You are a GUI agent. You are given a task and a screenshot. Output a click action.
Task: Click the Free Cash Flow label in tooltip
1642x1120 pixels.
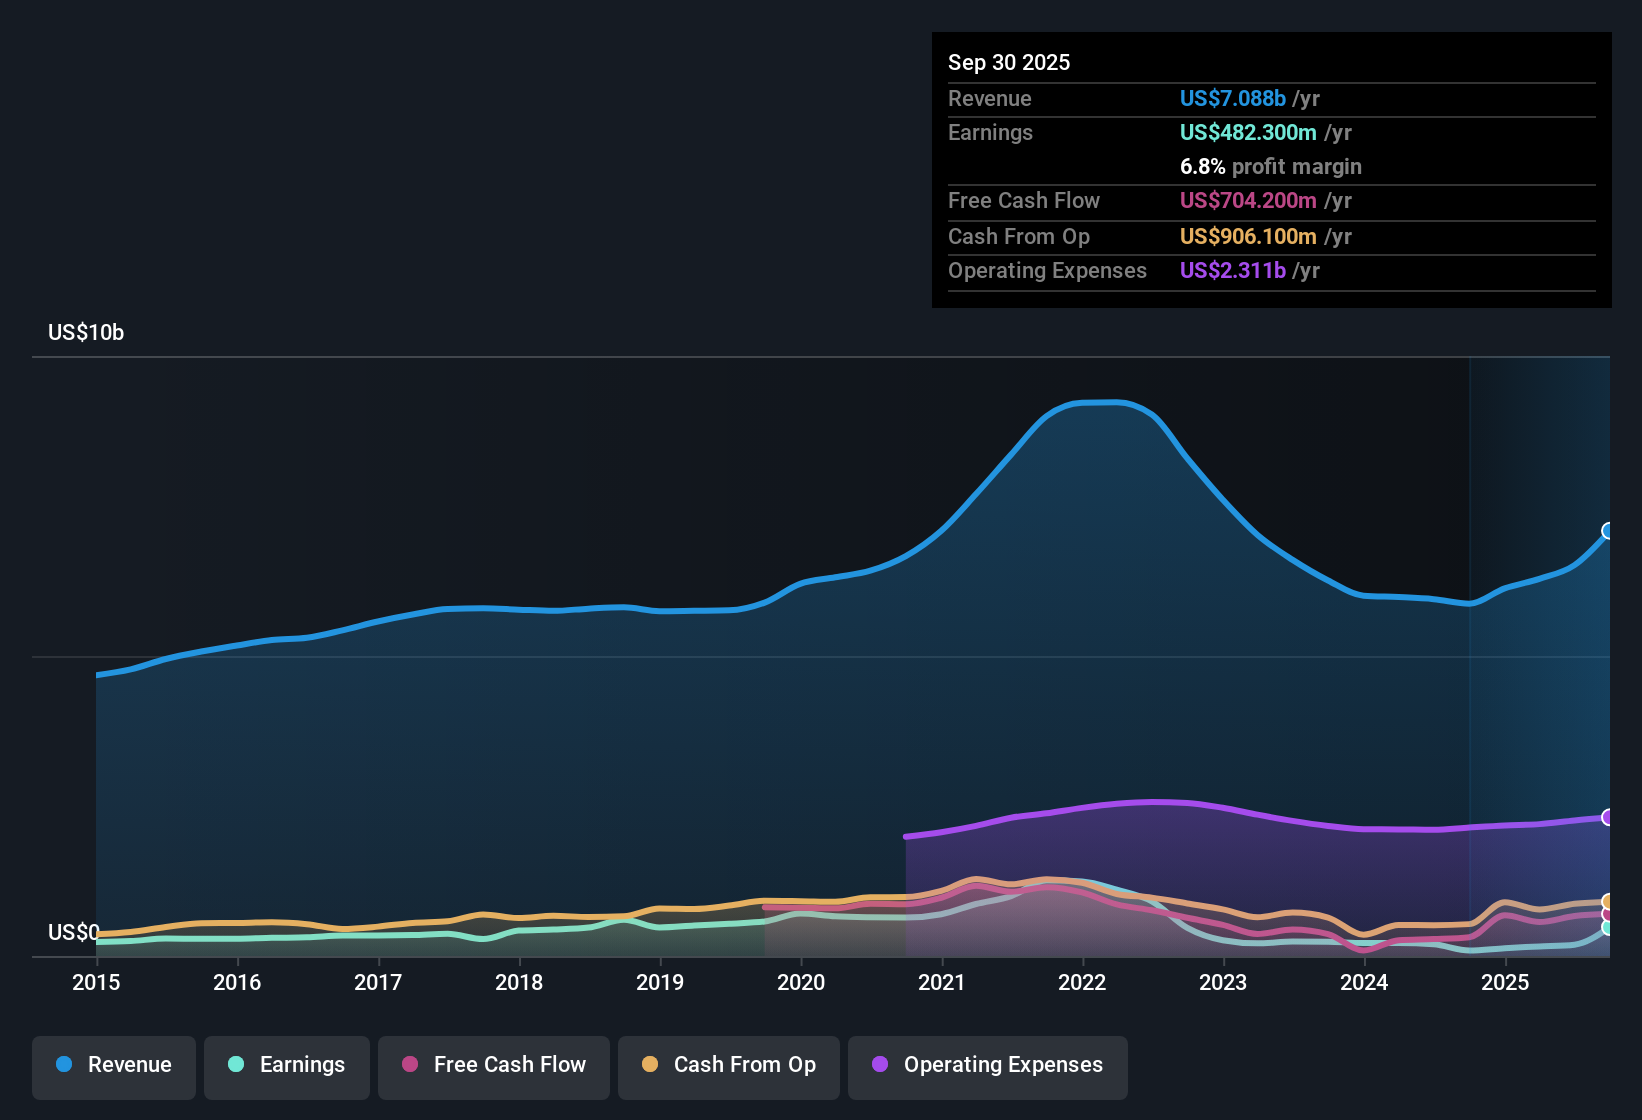[1024, 201]
